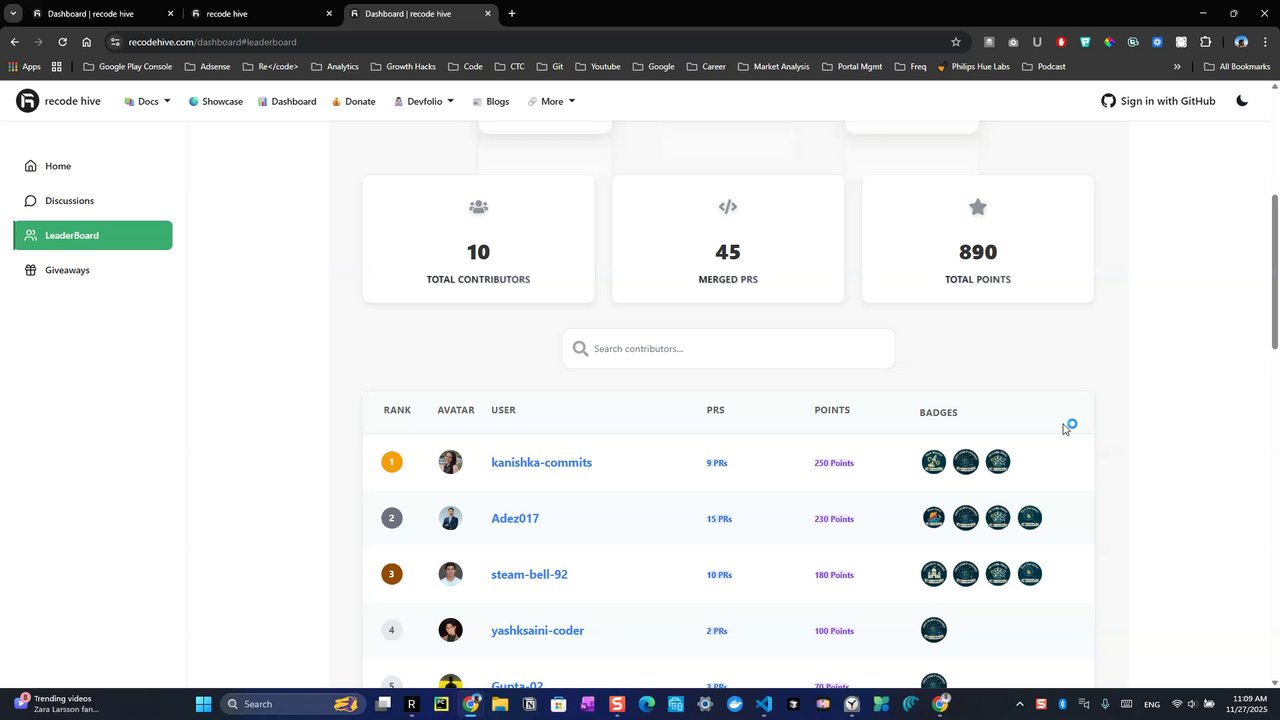Open the Chrome profile avatar
This screenshot has height=720, width=1280.
tap(1241, 42)
